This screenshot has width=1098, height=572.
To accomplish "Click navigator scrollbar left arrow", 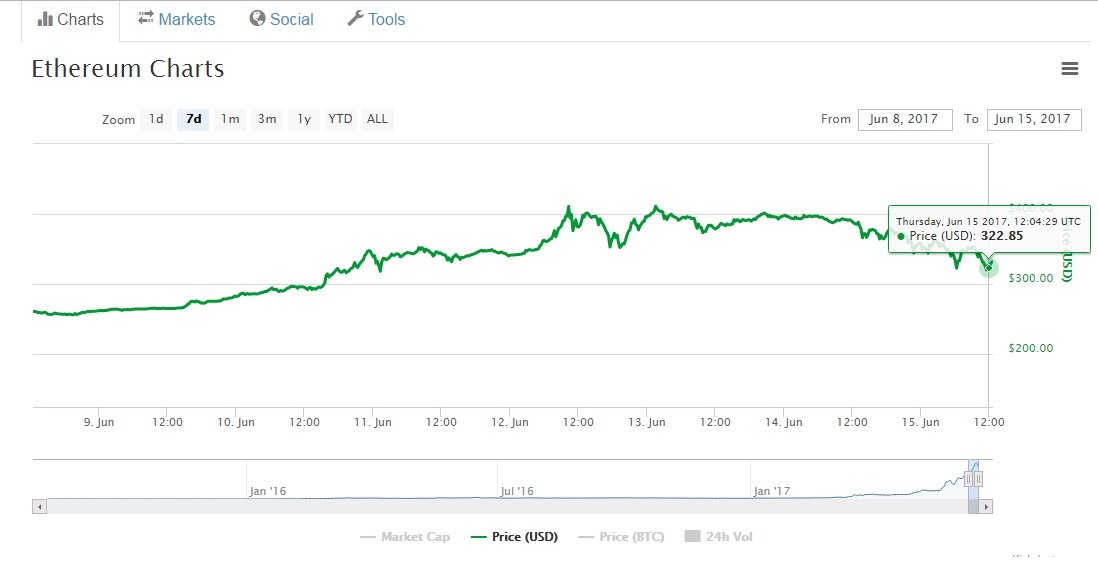I will [40, 507].
